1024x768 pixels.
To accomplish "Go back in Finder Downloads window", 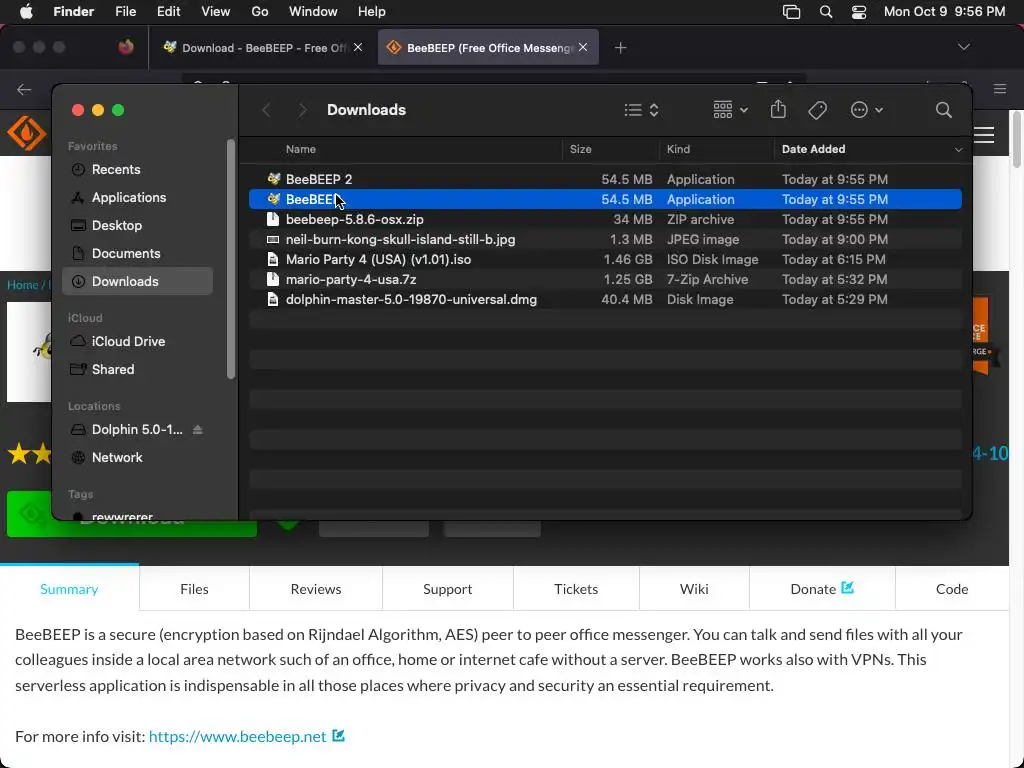I will tap(266, 110).
